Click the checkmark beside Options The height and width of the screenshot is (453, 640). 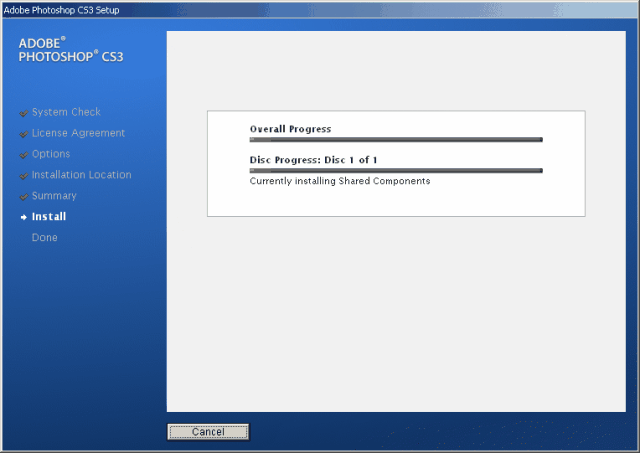pyautogui.click(x=24, y=155)
